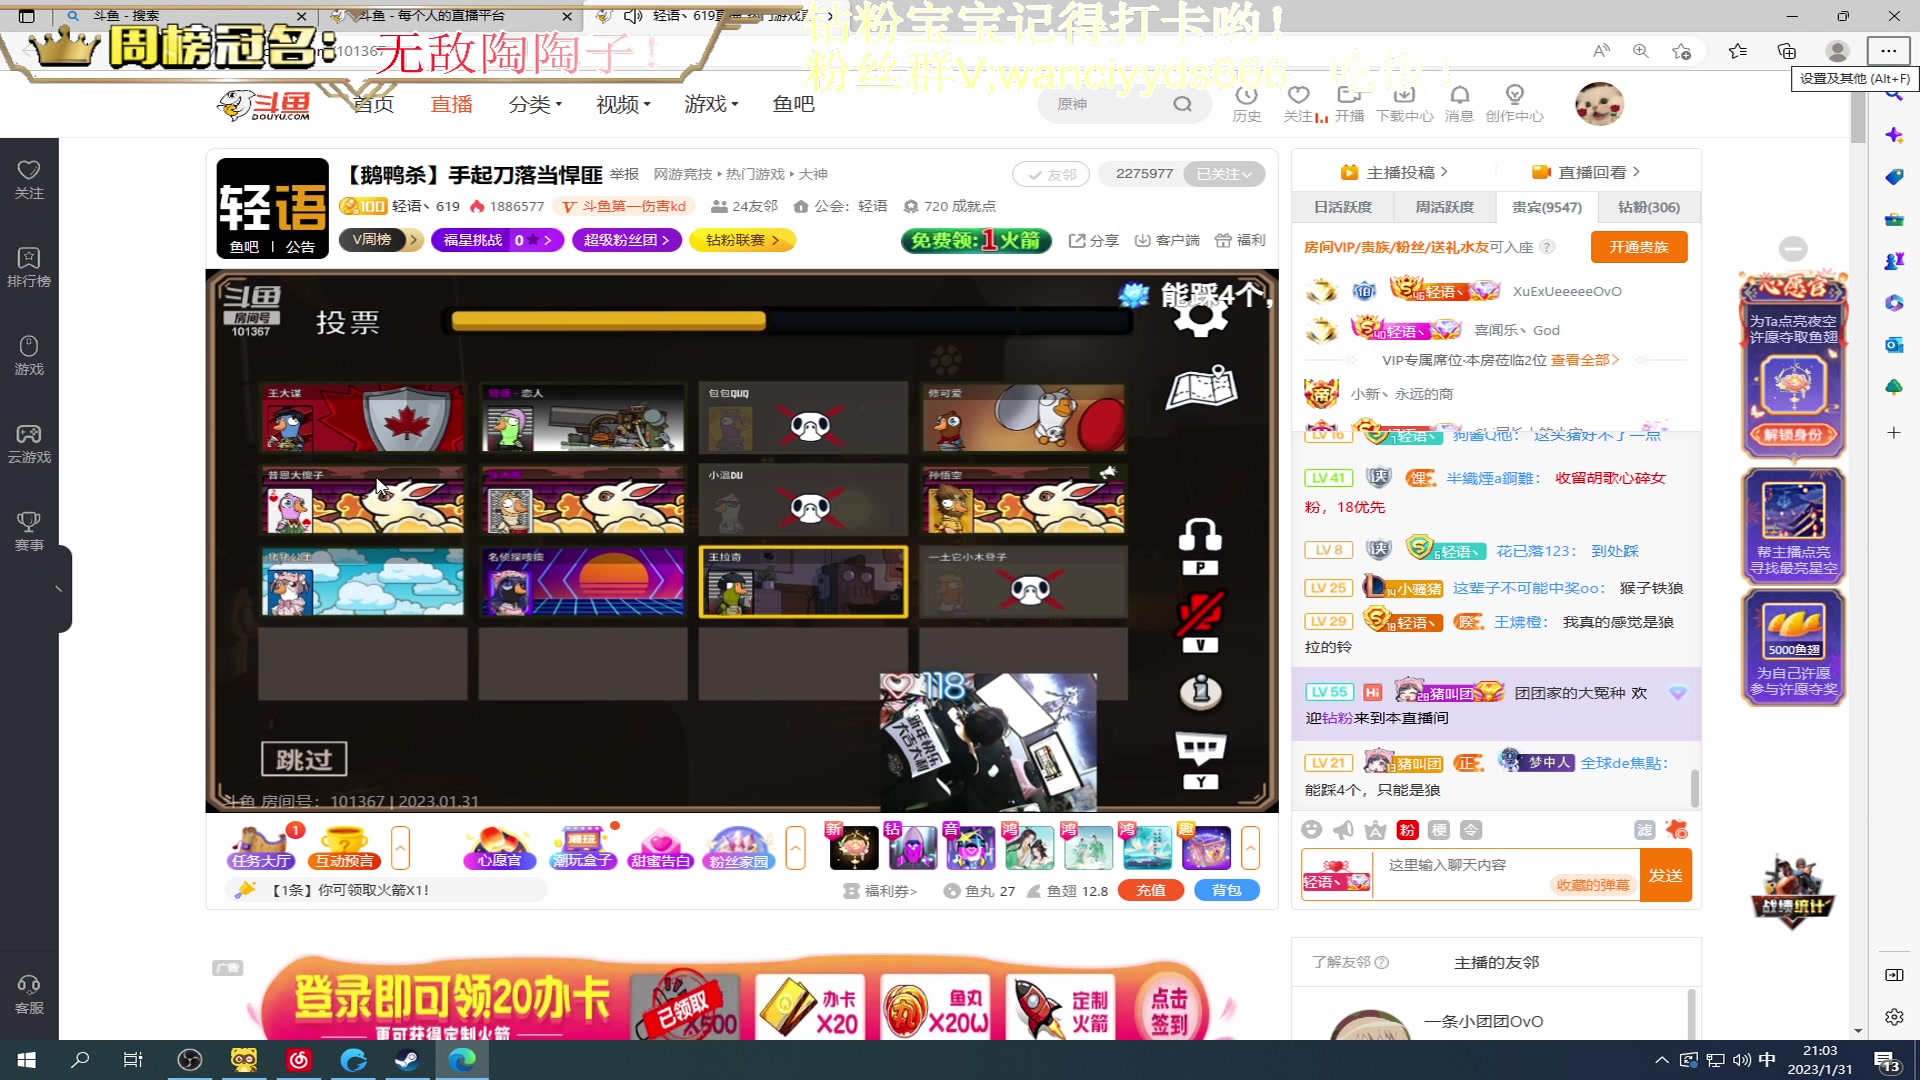Open the 游戏 dropdown menu
The width and height of the screenshot is (1920, 1080).
point(710,104)
